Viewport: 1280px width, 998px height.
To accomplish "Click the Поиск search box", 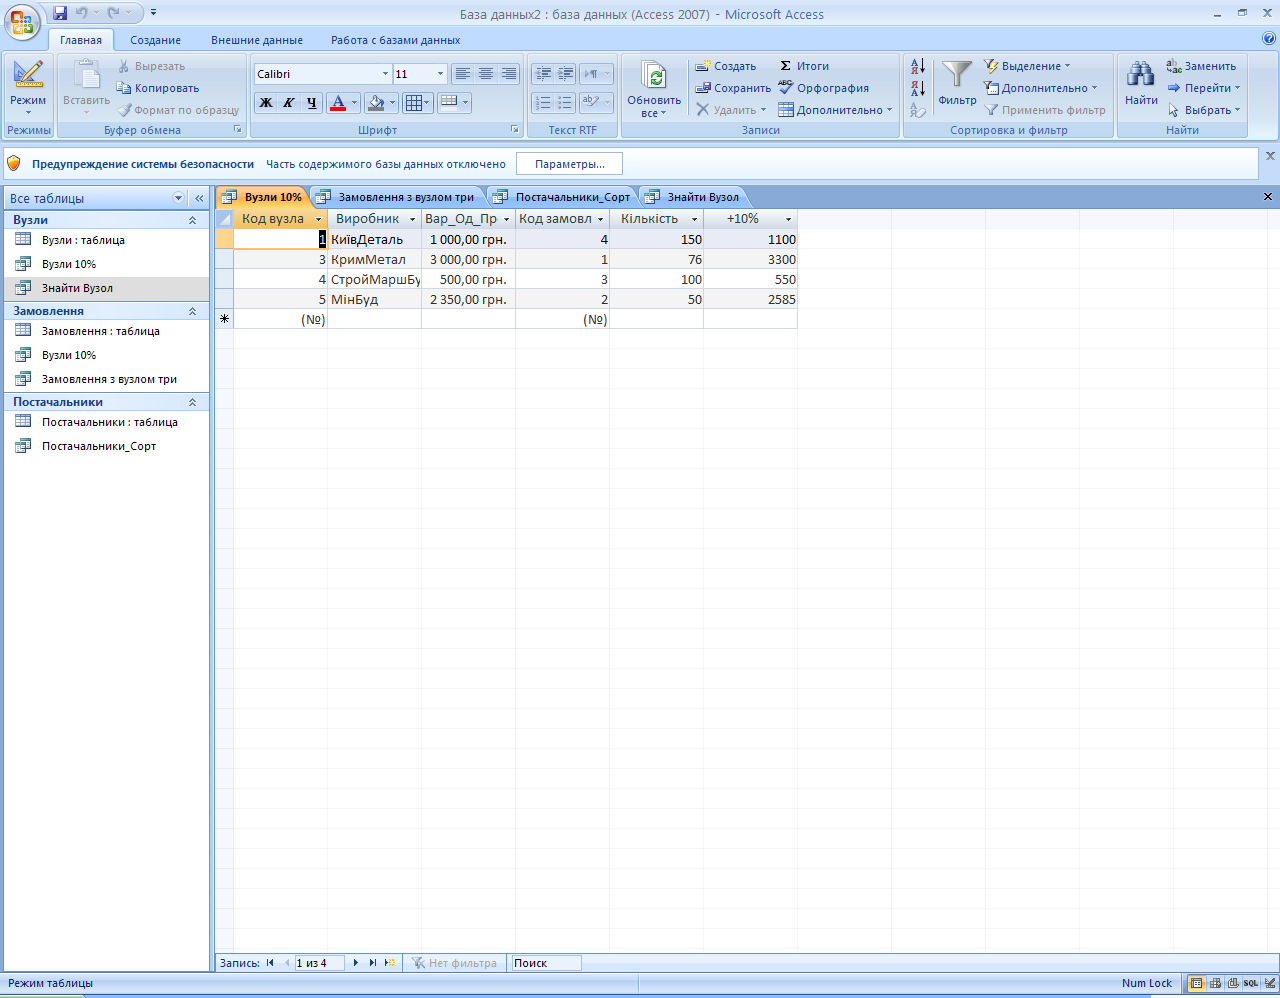I will [x=545, y=963].
